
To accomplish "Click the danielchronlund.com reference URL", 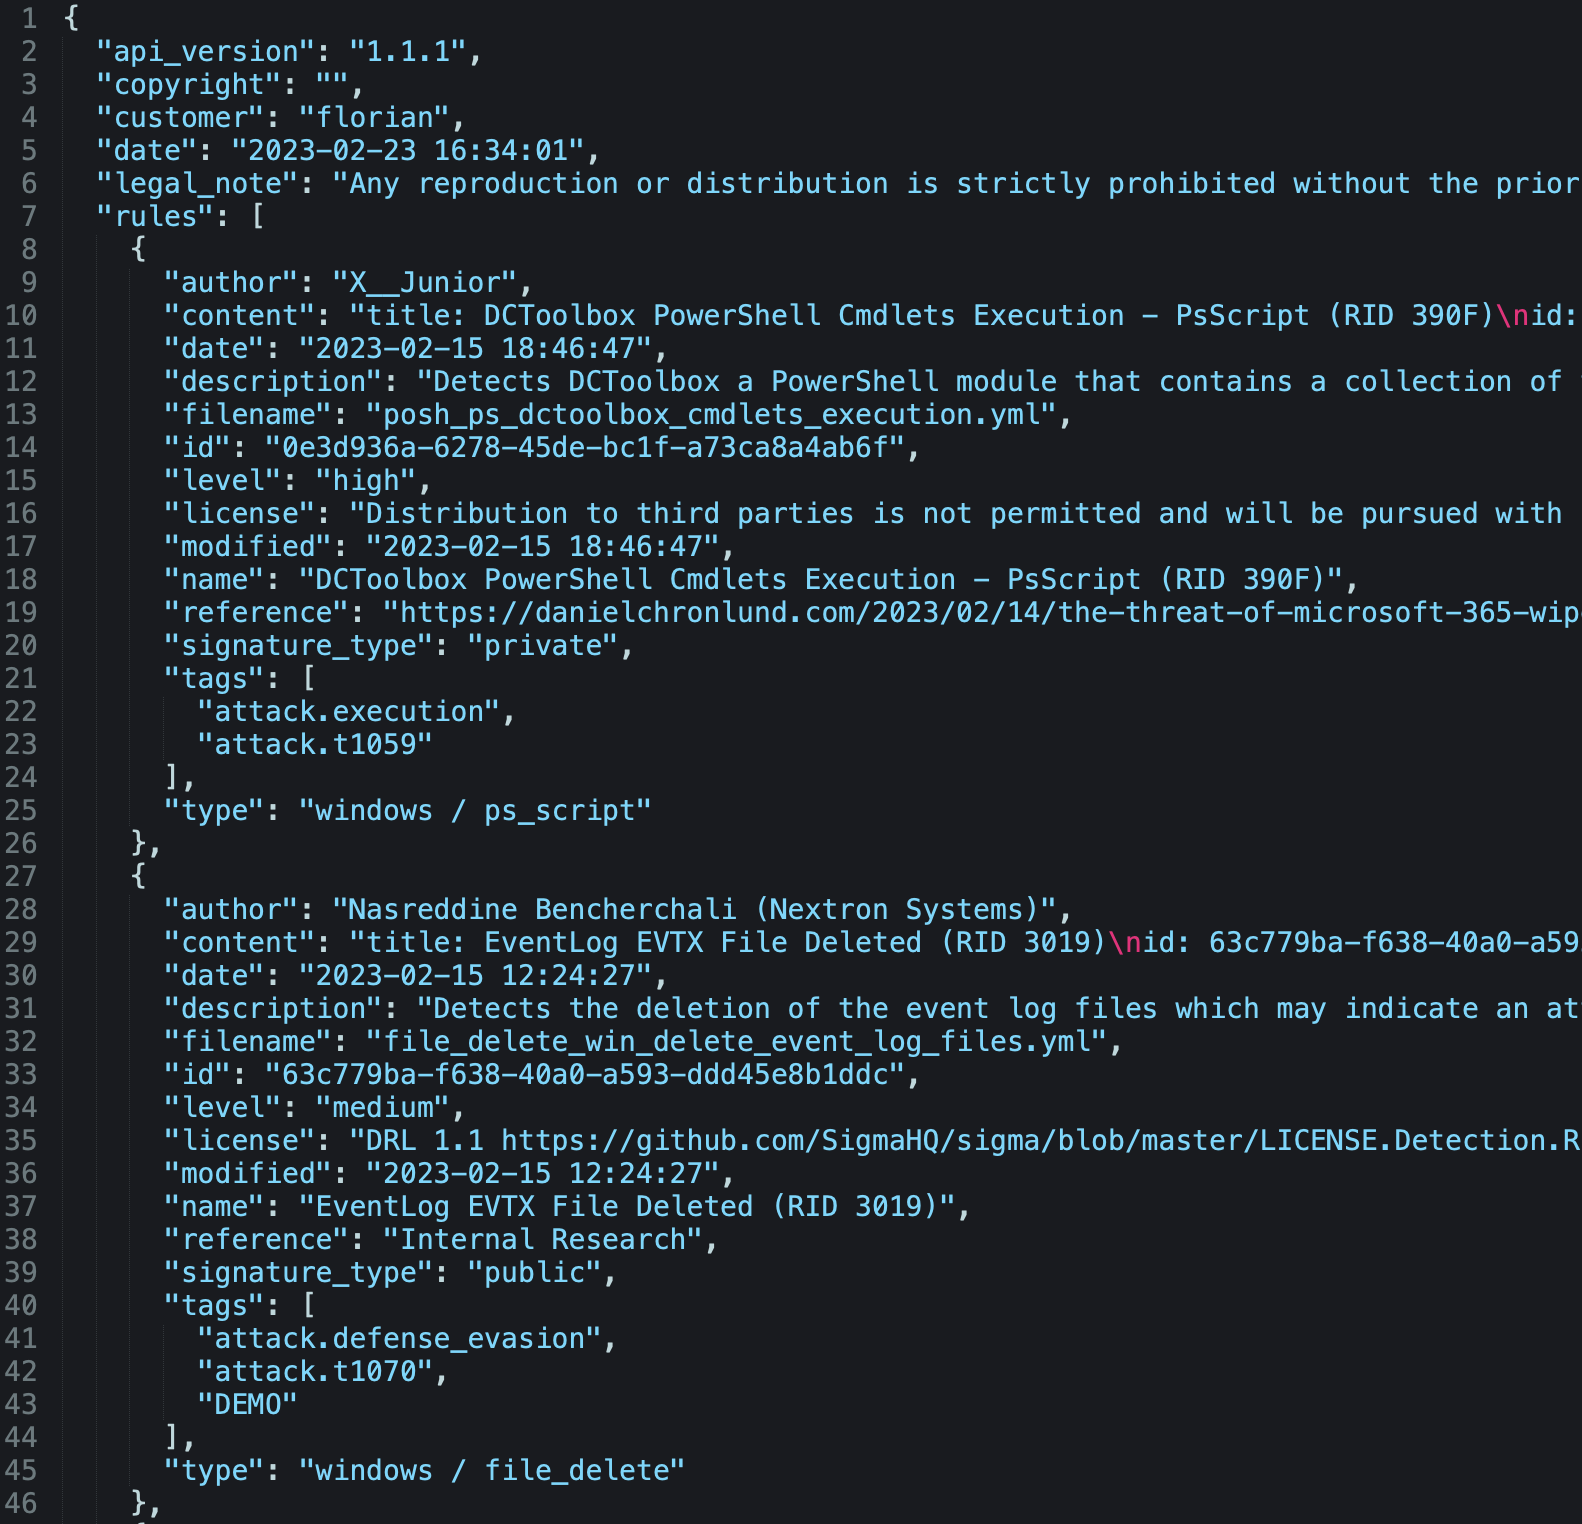I will (980, 612).
